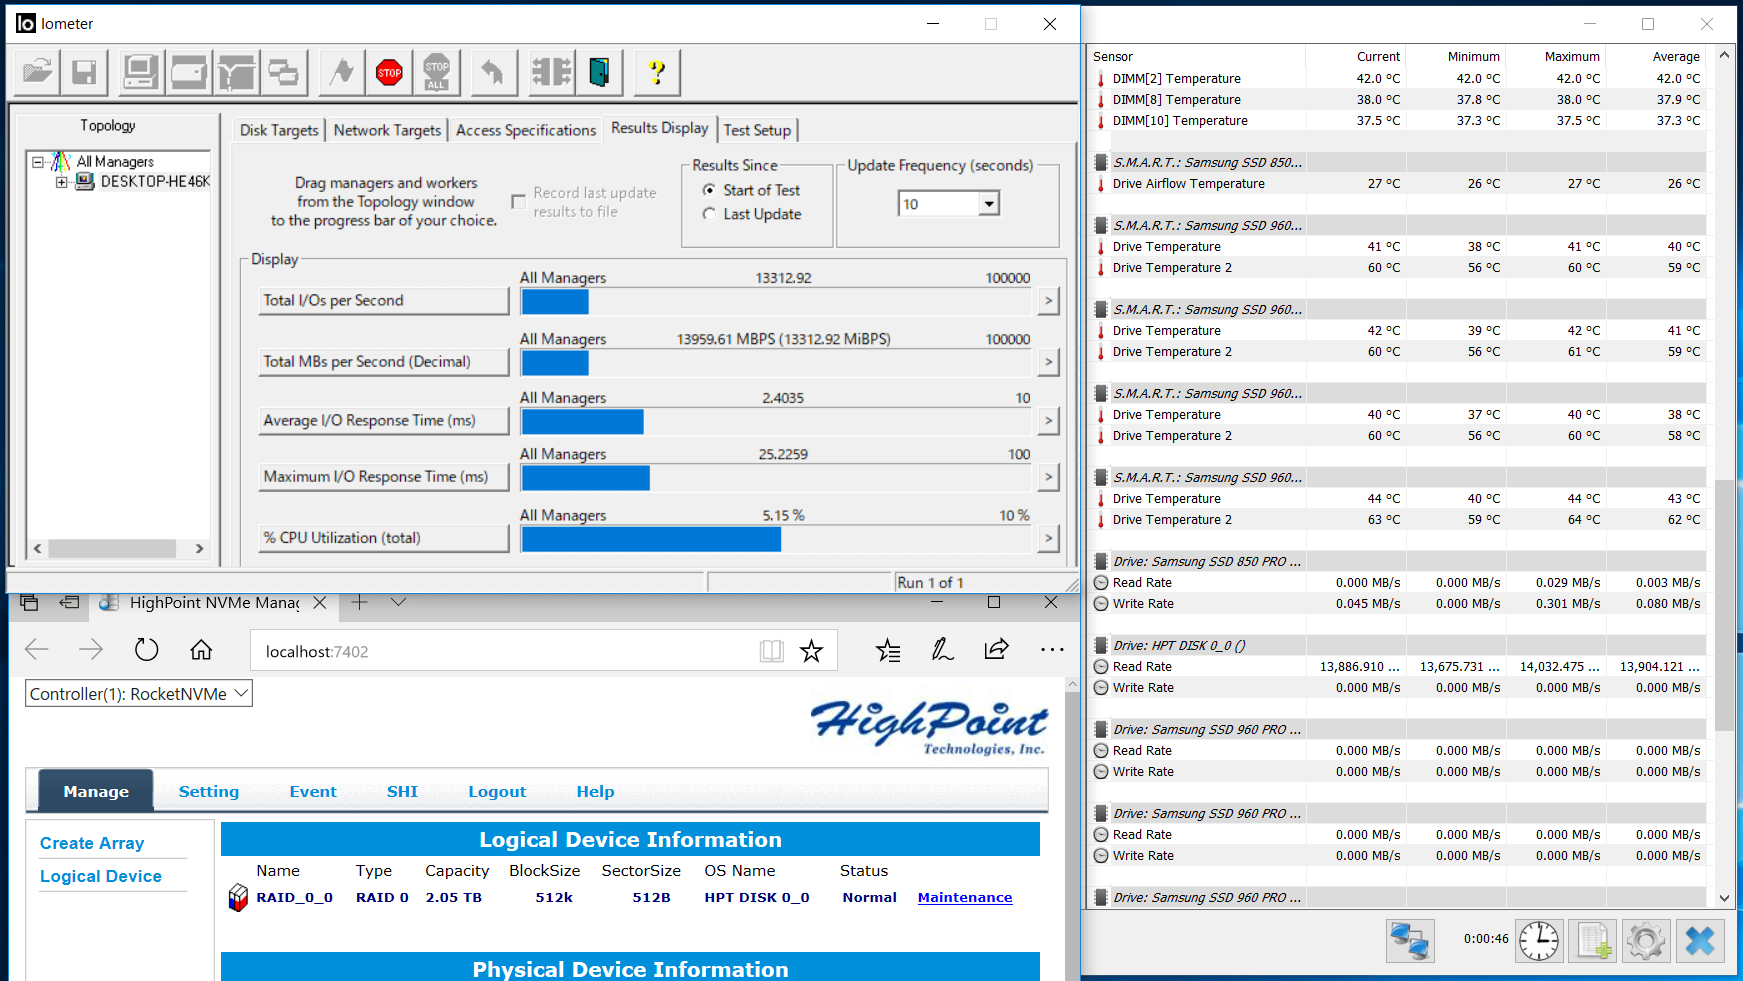Click the STOP ALL icon in Iometer
The image size is (1743, 981).
coord(437,72)
